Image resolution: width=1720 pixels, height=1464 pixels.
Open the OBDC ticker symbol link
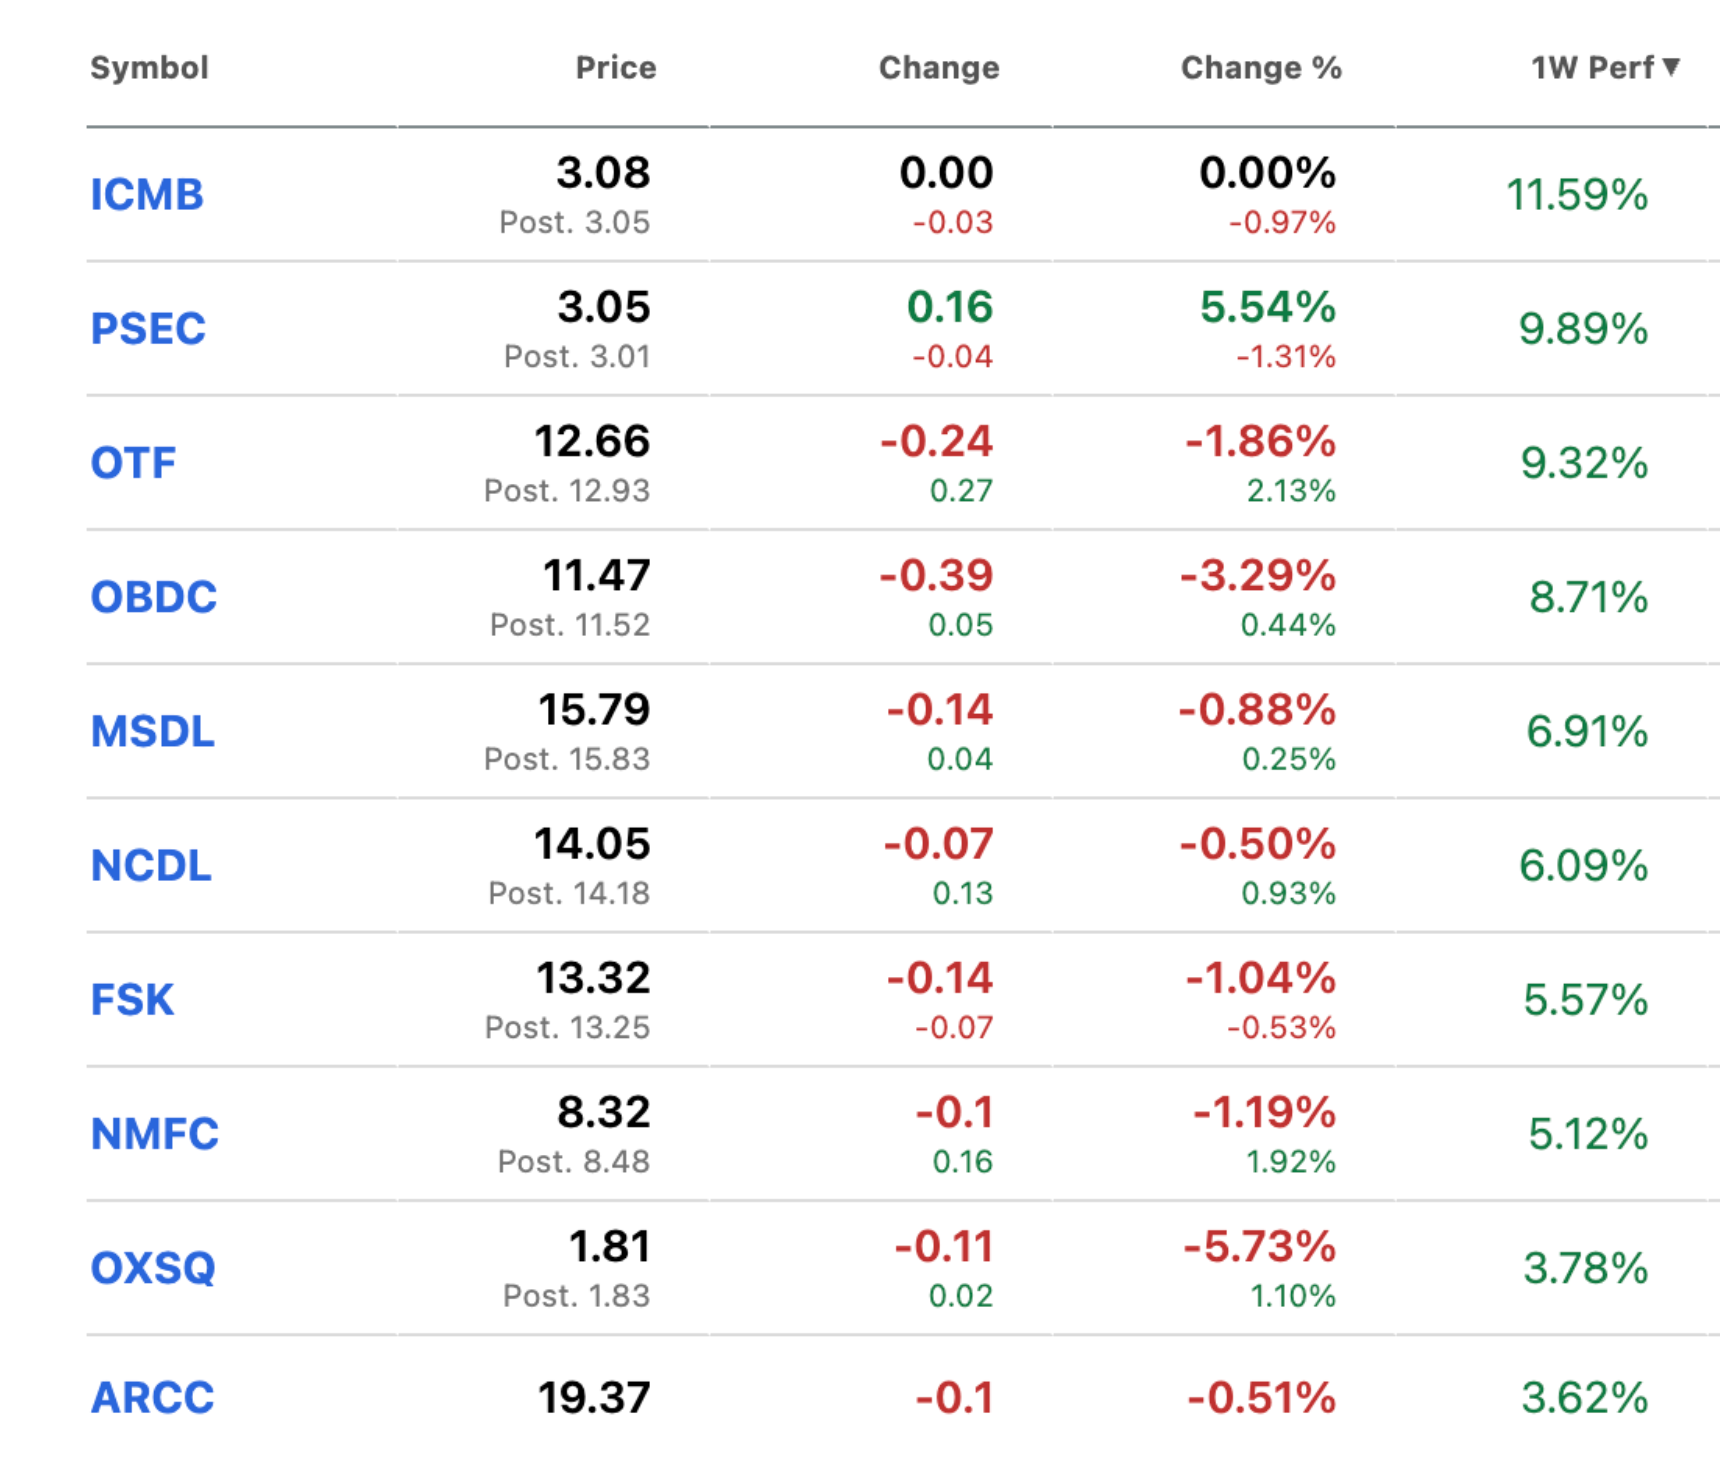[x=153, y=597]
